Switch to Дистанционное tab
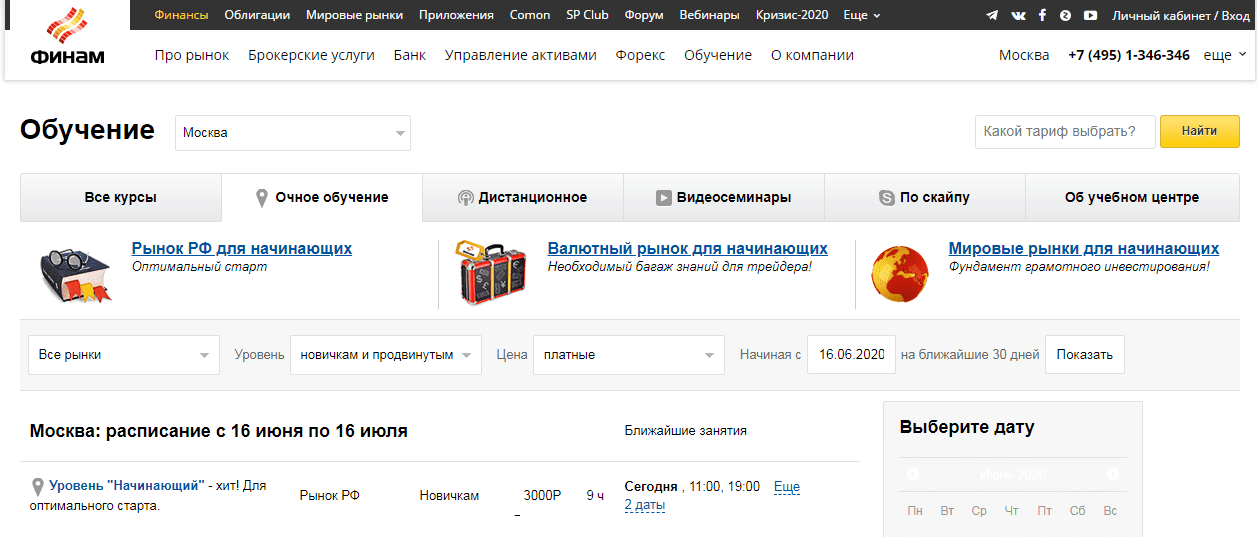Image resolution: width=1257 pixels, height=537 pixels. point(523,197)
